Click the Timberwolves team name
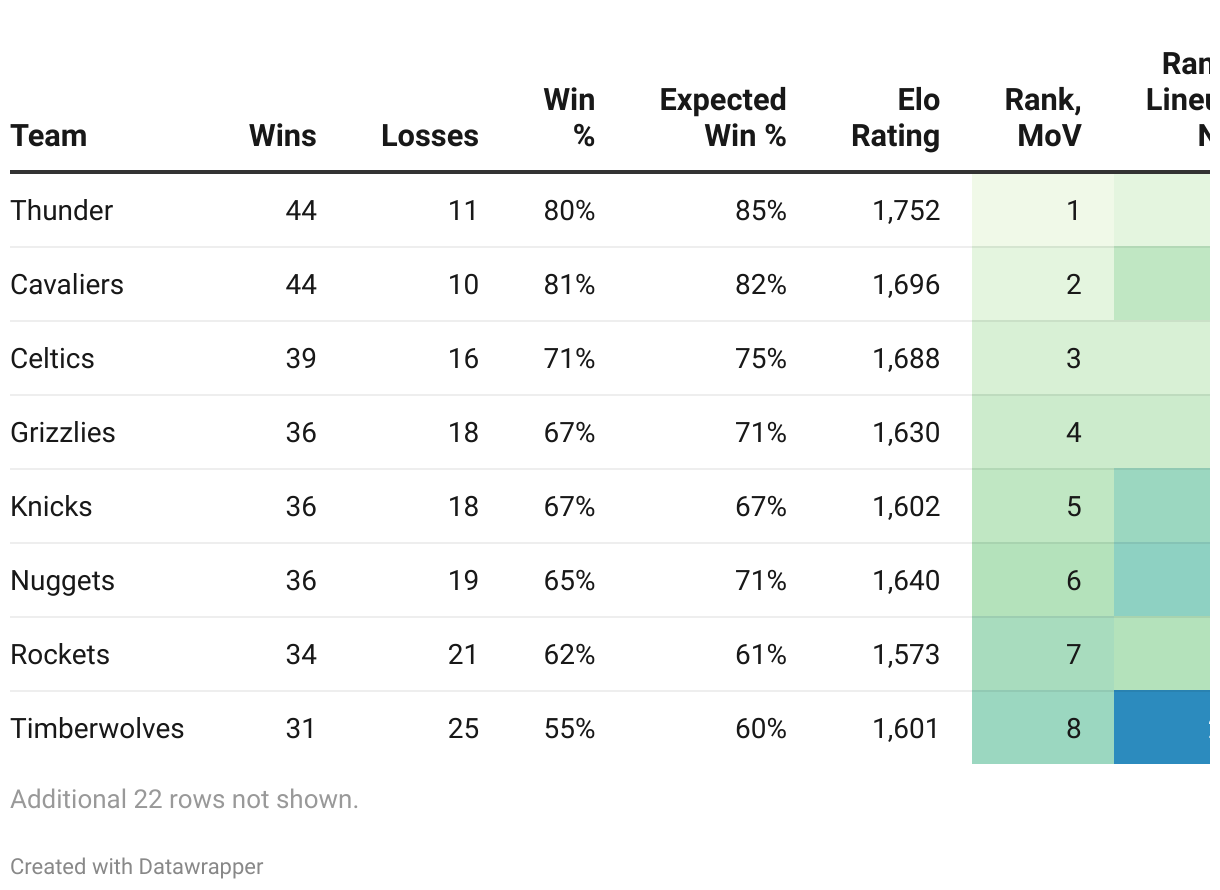Screen dimensions: 1220x890 [x=98, y=729]
